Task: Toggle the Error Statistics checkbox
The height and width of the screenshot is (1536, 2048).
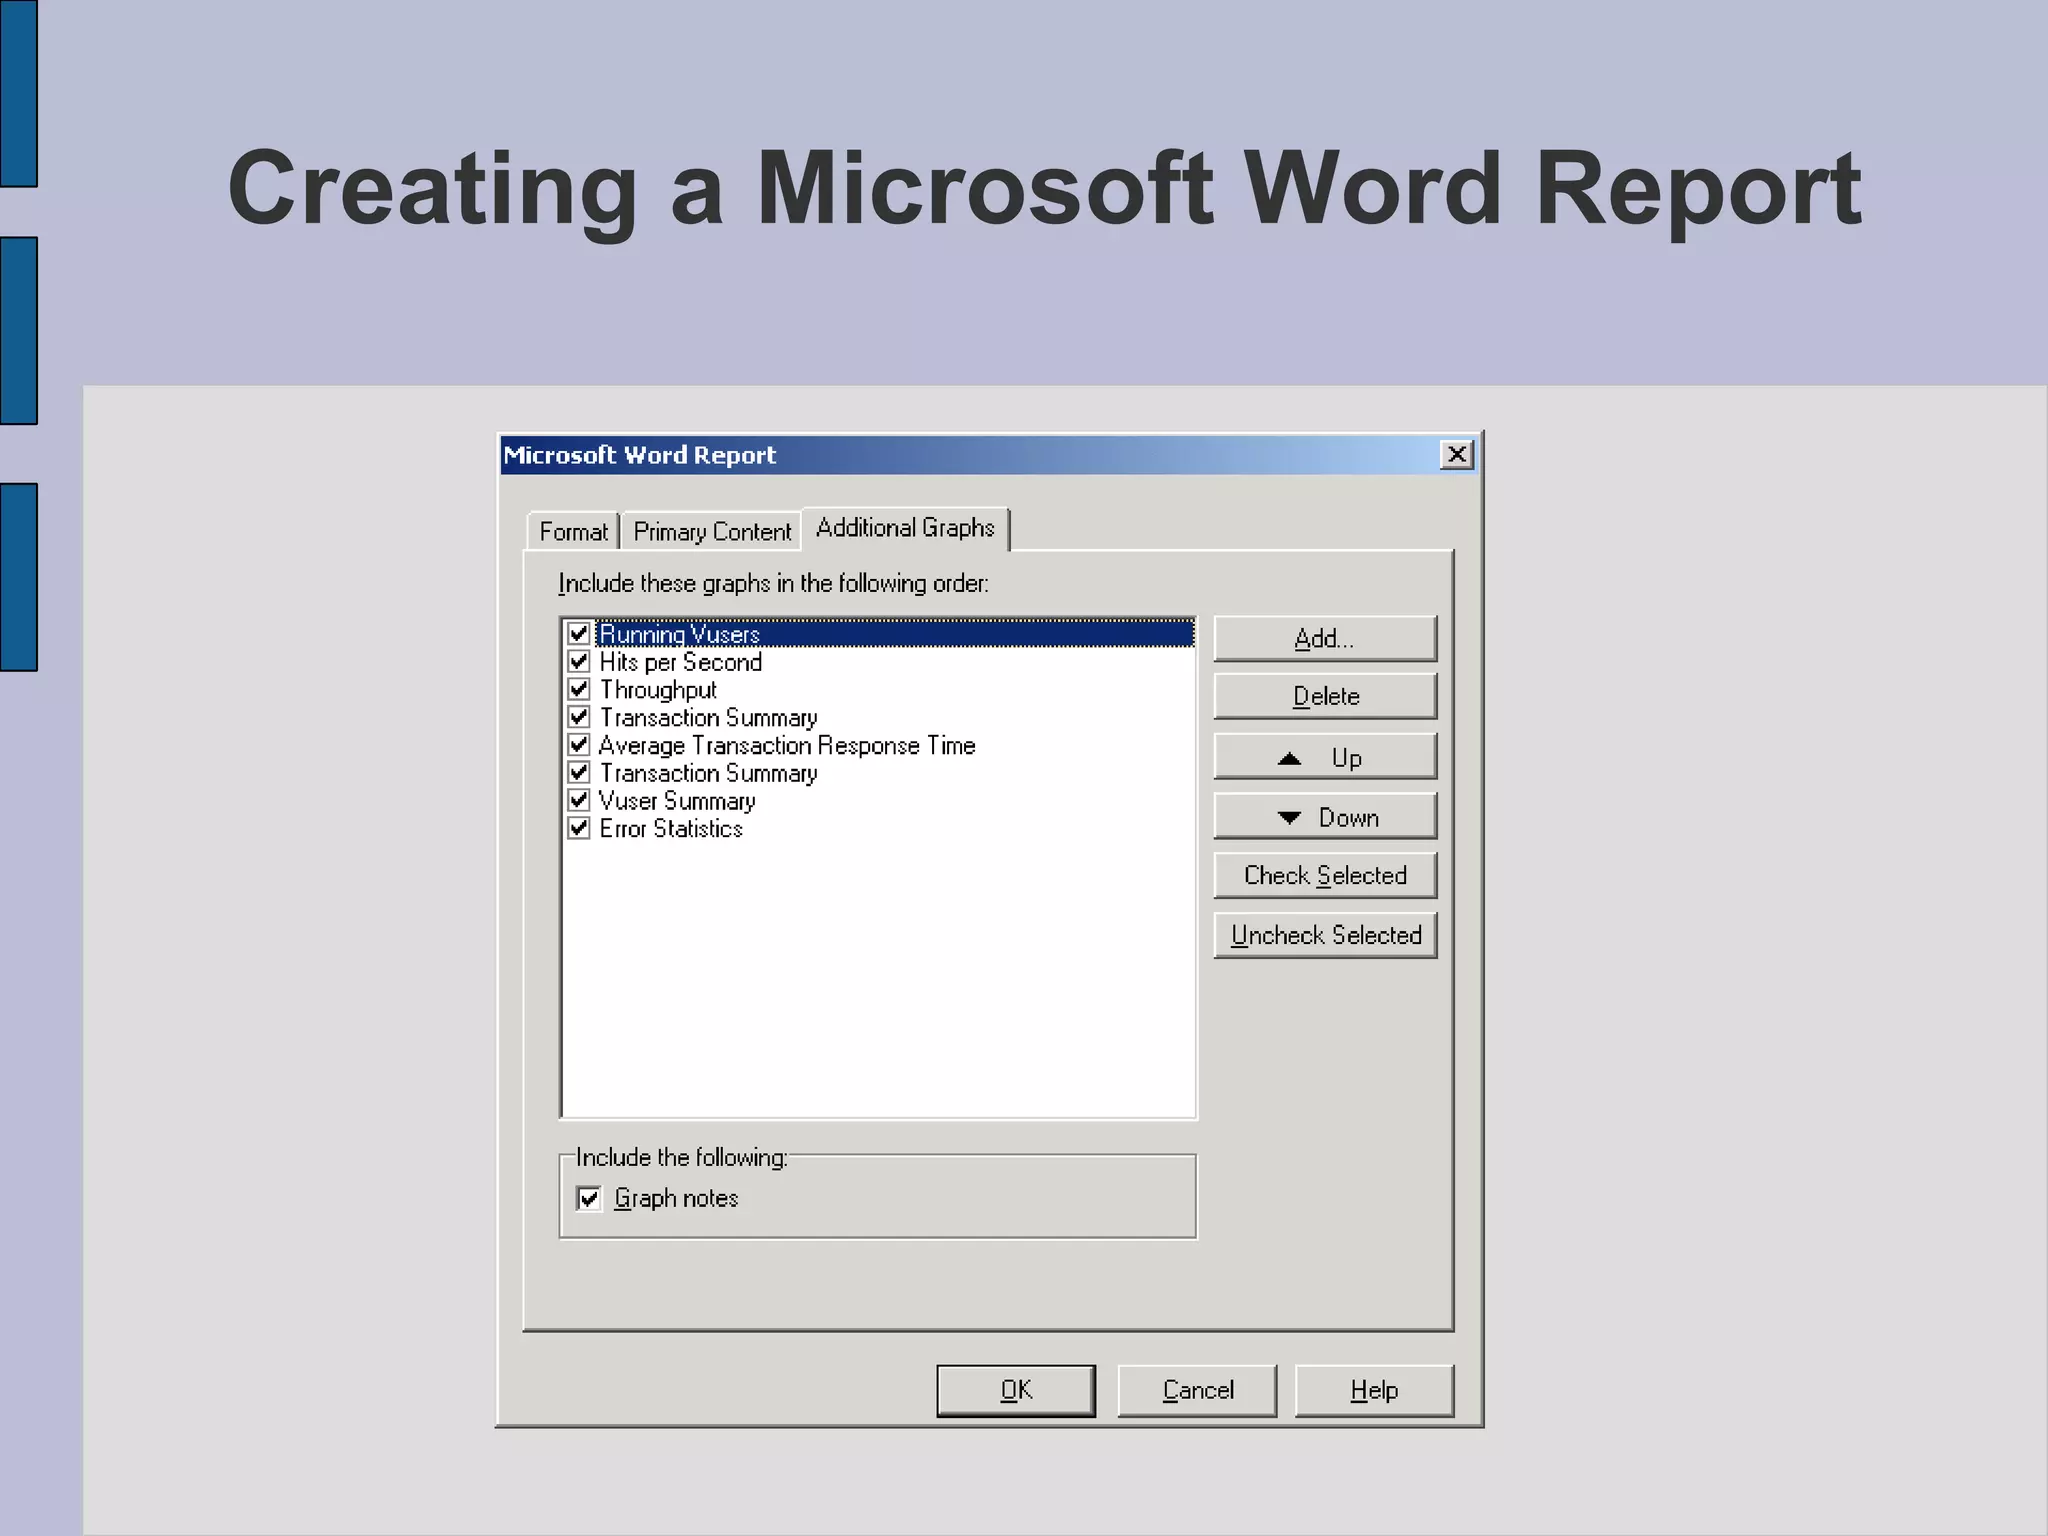Action: pyautogui.click(x=579, y=829)
